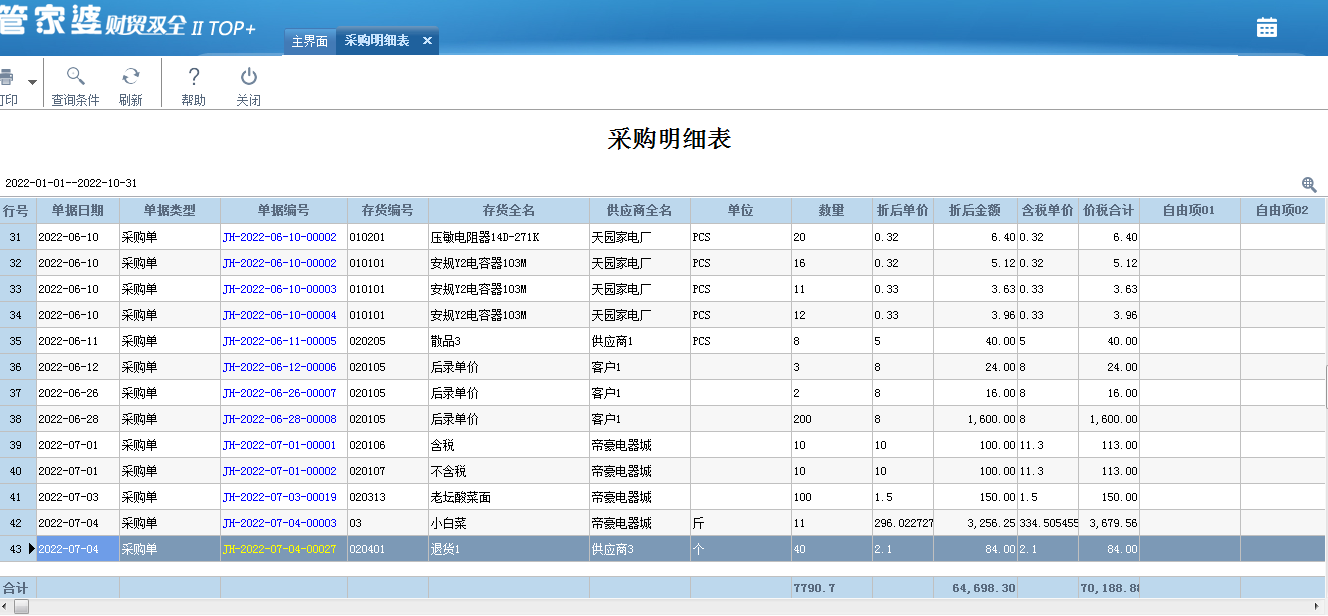Select the 采购明细表 tab
Screen dimensions: 1328x616
coord(377,41)
